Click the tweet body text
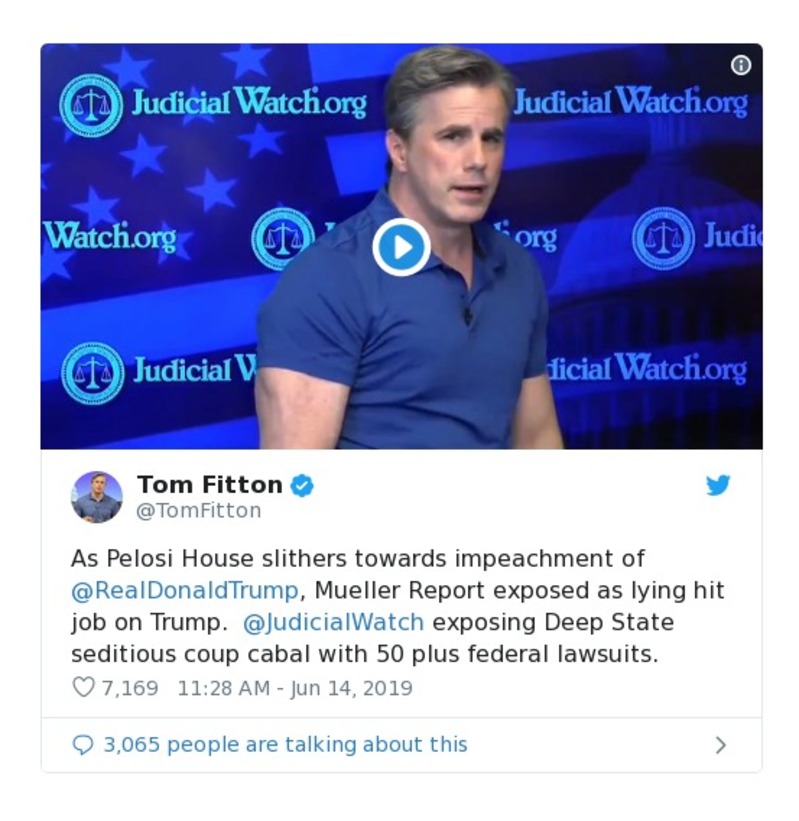The image size is (799, 821). (x=398, y=606)
